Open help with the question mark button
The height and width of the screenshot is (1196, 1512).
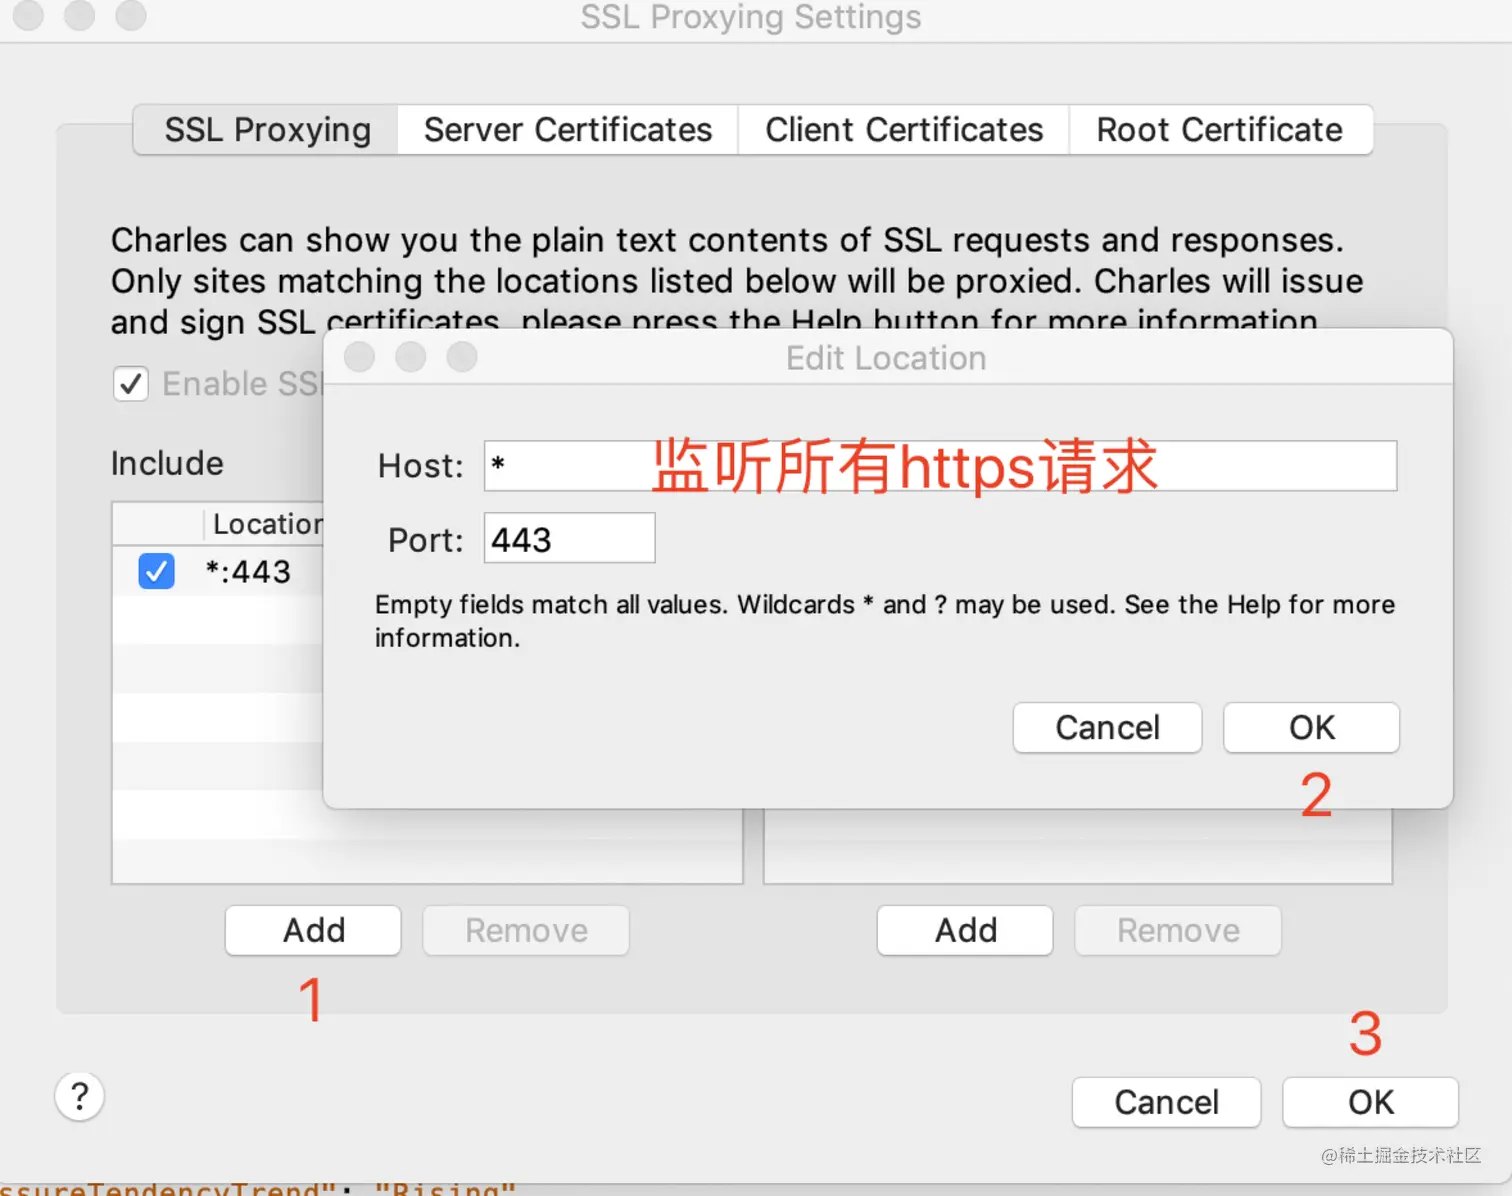pos(80,1097)
